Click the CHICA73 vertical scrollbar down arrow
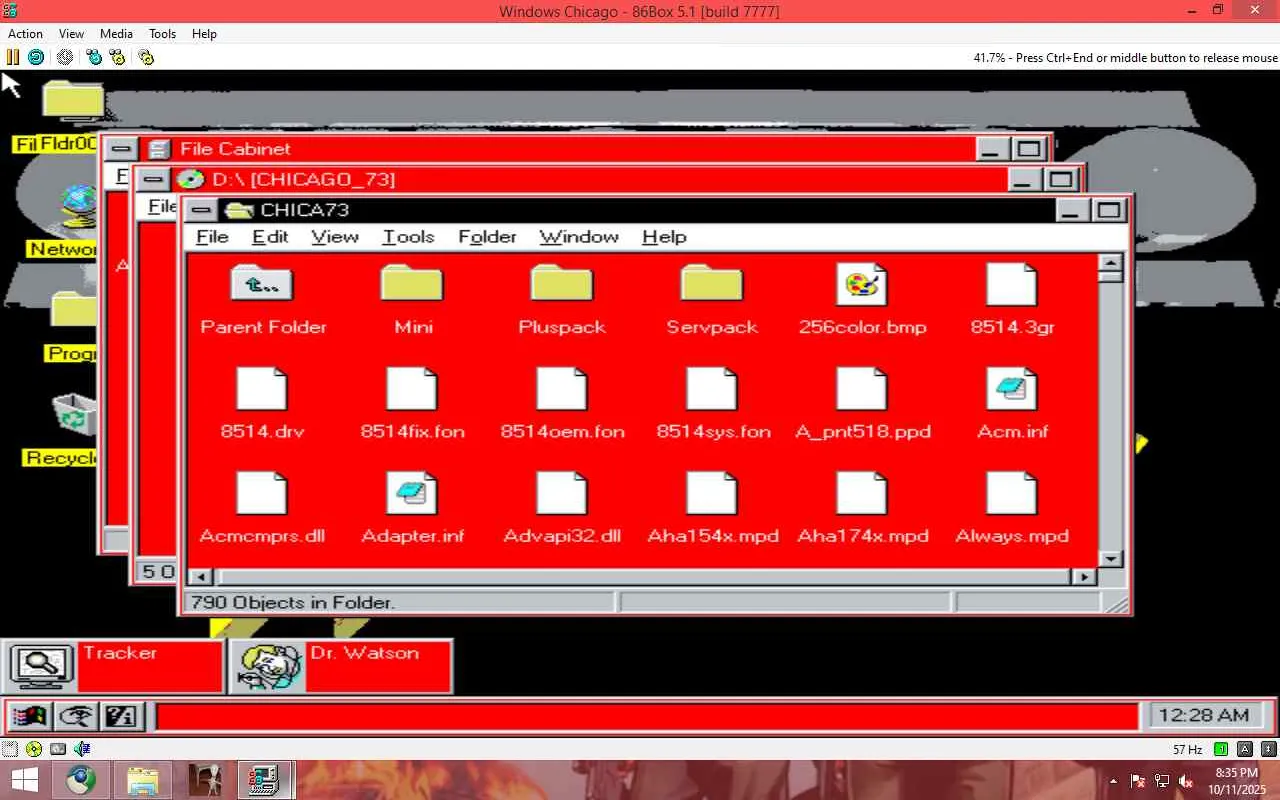This screenshot has height=800, width=1280. point(1110,558)
